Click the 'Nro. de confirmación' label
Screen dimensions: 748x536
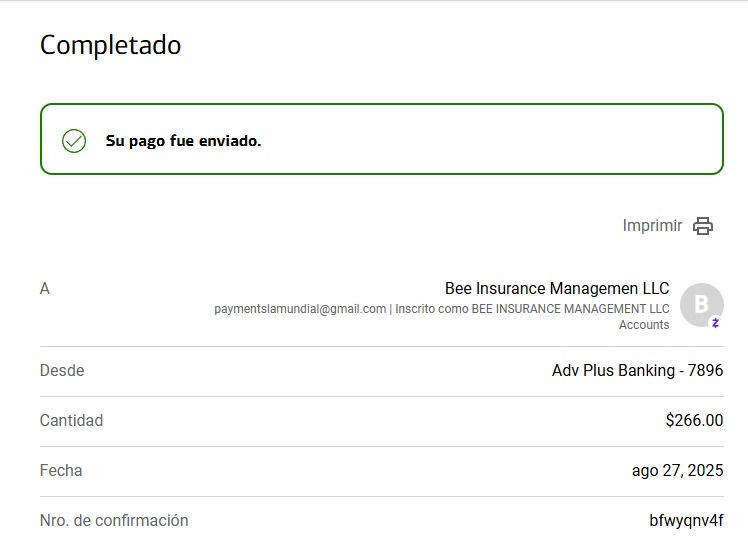point(114,521)
